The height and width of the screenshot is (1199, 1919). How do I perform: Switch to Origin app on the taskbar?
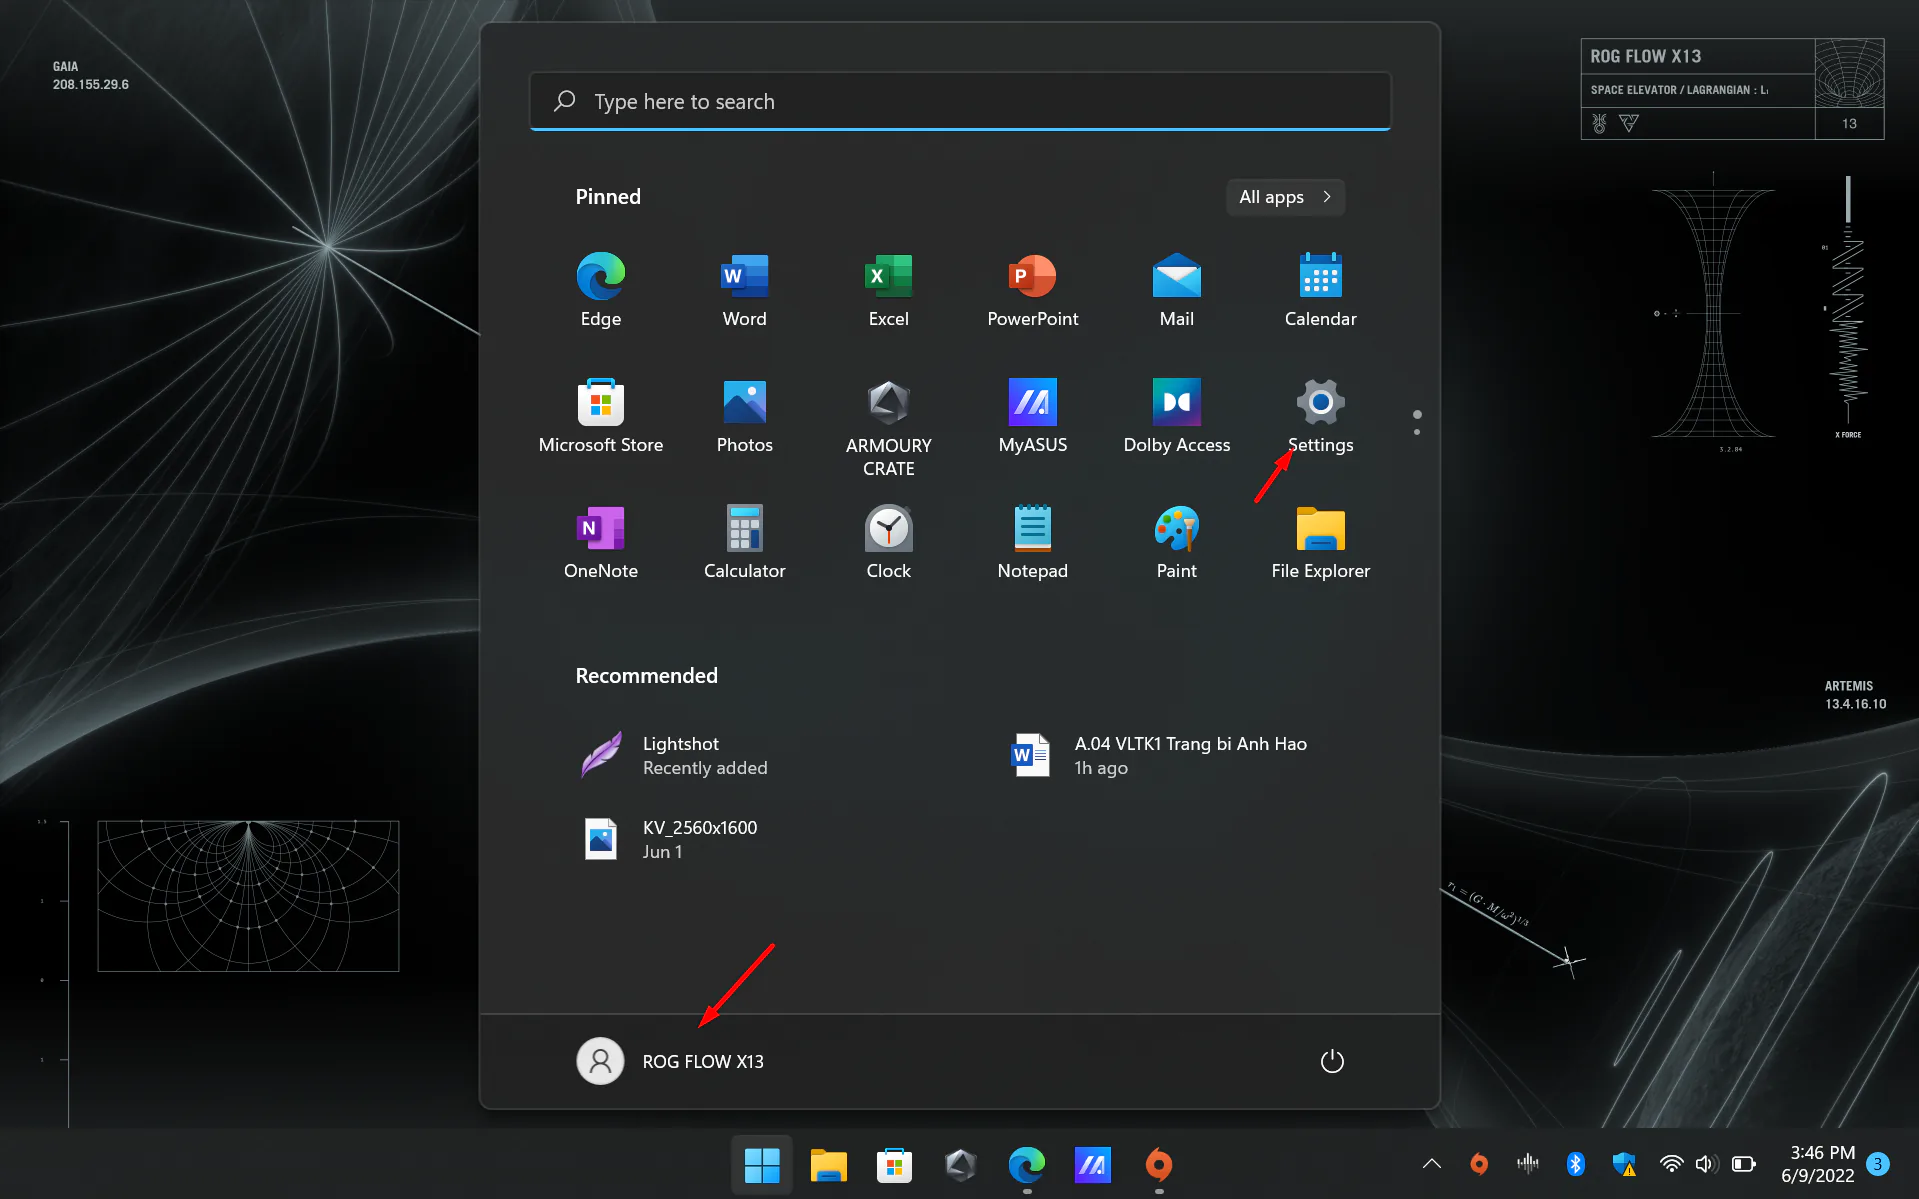pos(1158,1164)
